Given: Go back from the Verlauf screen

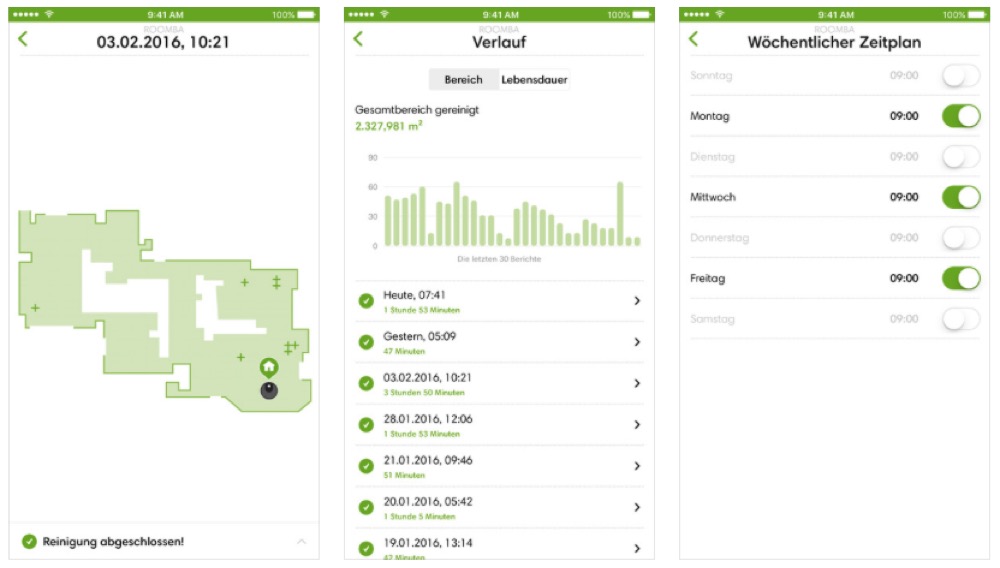Looking at the screenshot, I should tap(359, 39).
